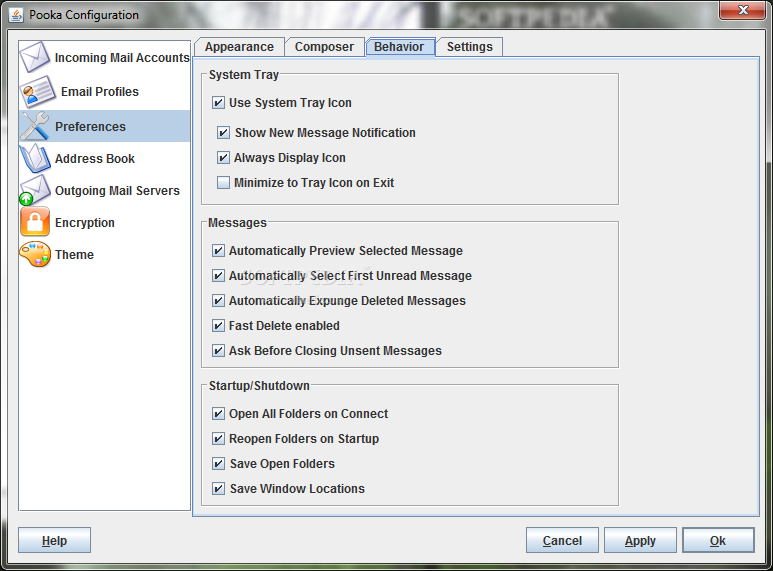Switch to the Appearance tab

(240, 47)
